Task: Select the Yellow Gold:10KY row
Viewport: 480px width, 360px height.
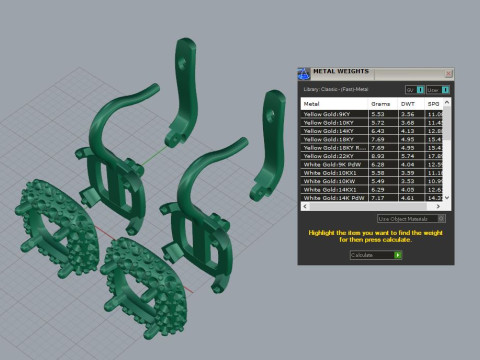Action: (x=372, y=123)
